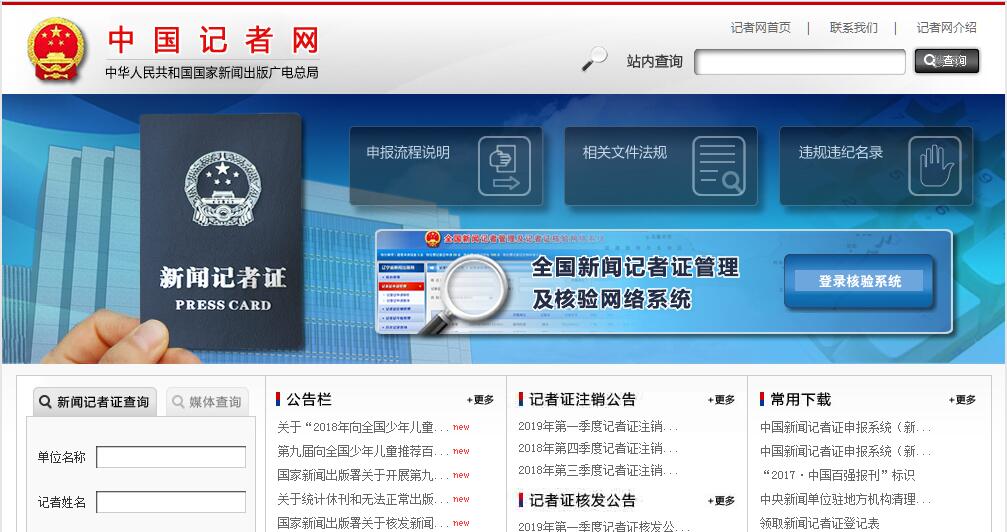Viewport: 1007px width, 532px height.
Task: Click the 单位名称 input field
Action: tap(171, 457)
